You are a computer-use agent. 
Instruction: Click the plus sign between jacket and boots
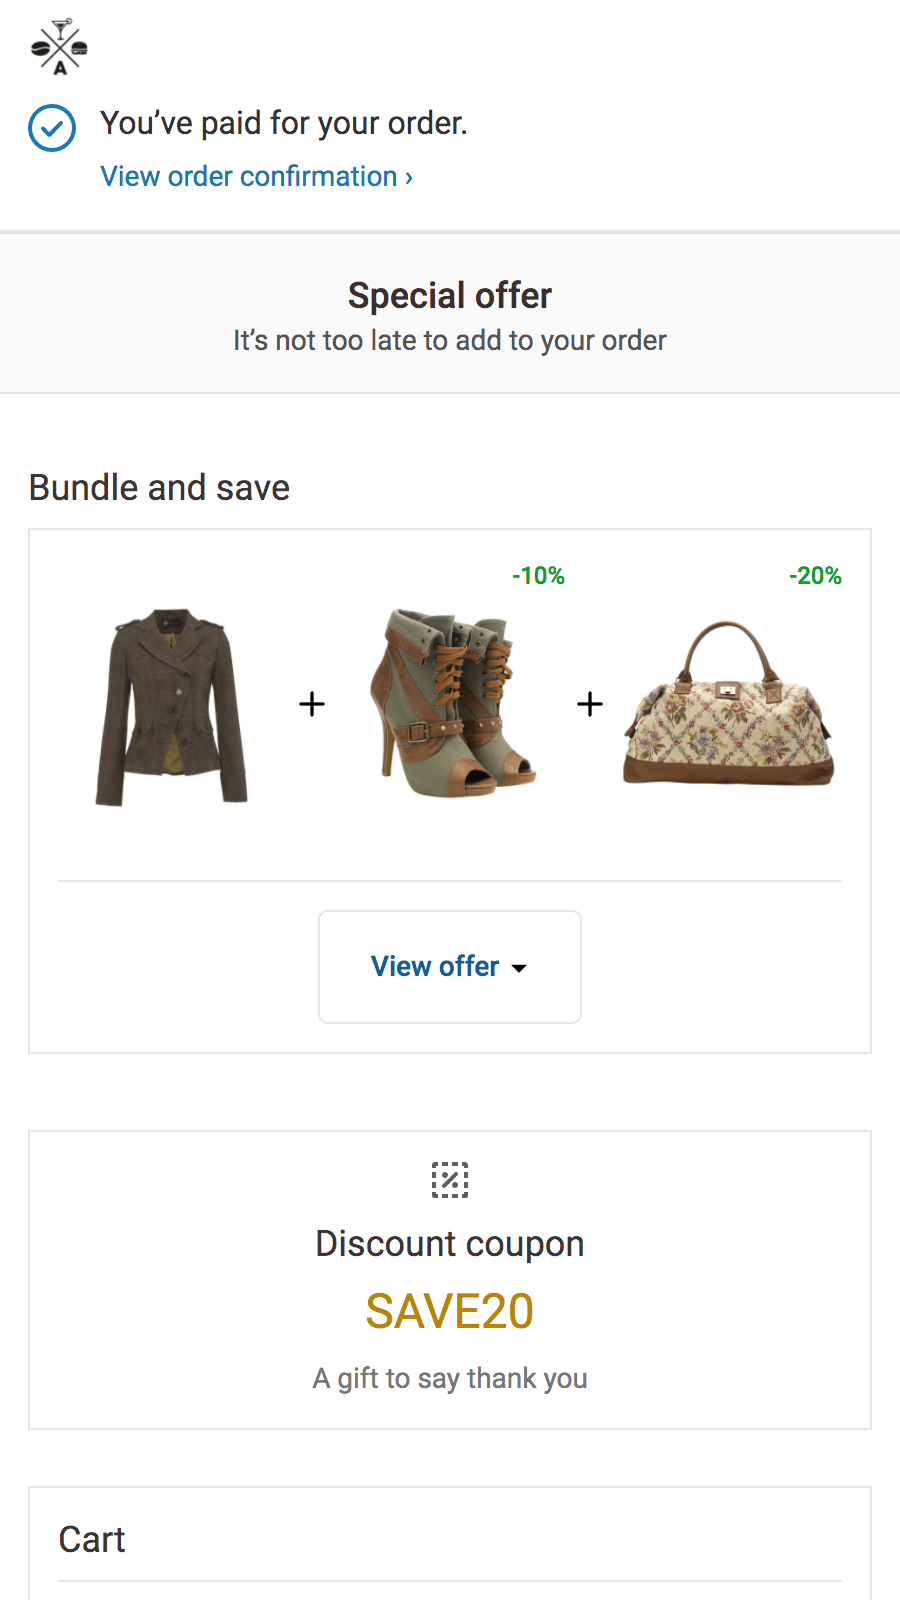[311, 705]
